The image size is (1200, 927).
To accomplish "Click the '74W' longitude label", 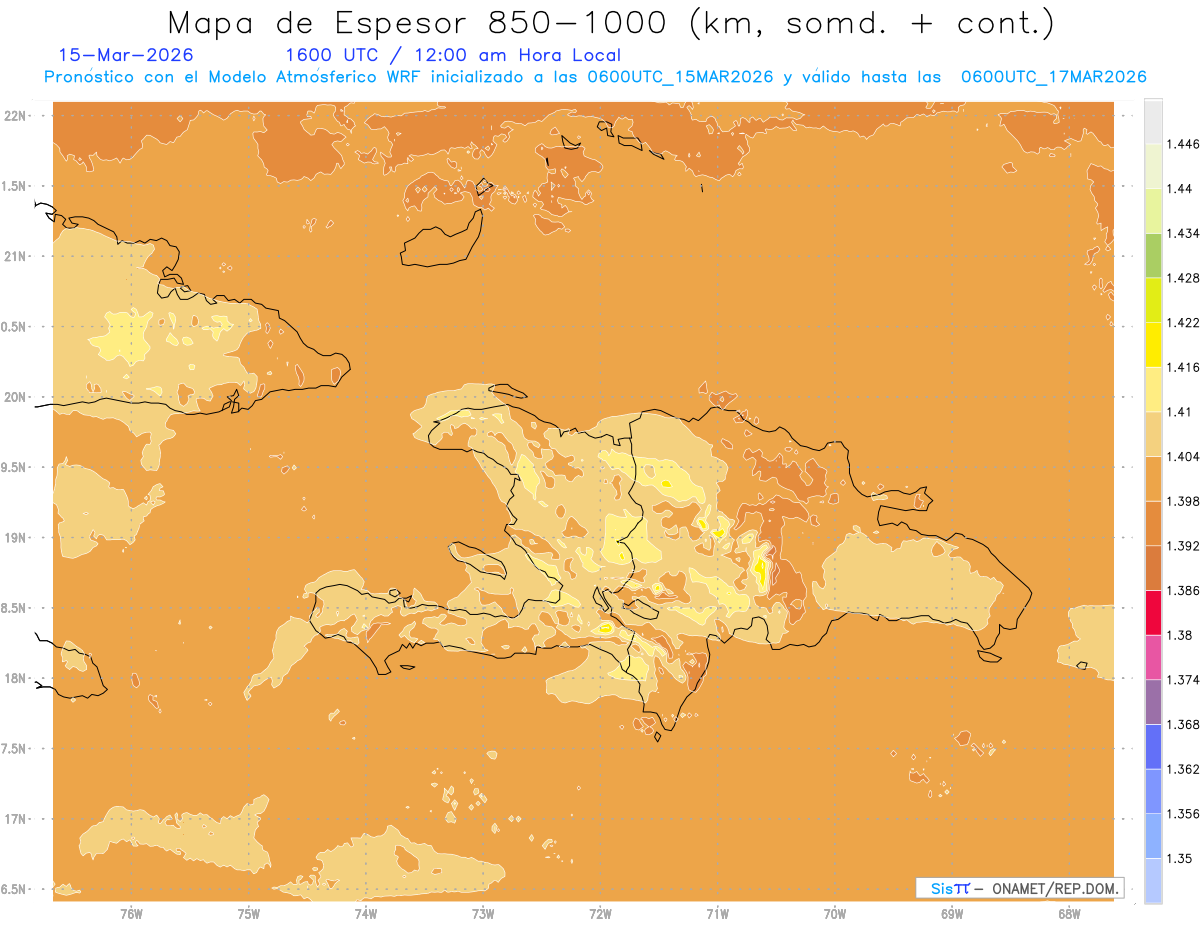I will (366, 914).
